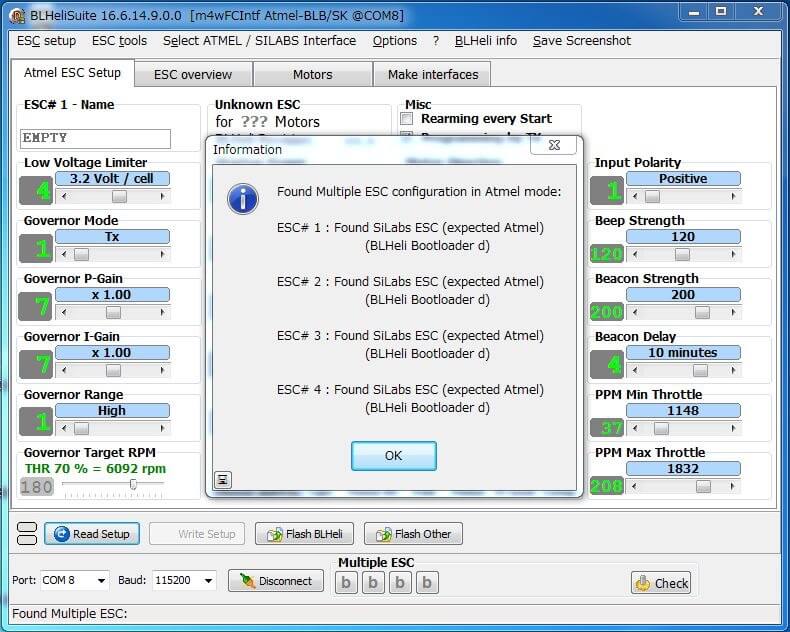Viewport: 790px width, 632px height.
Task: Click the 'High' Governor Range value
Action: (x=112, y=410)
